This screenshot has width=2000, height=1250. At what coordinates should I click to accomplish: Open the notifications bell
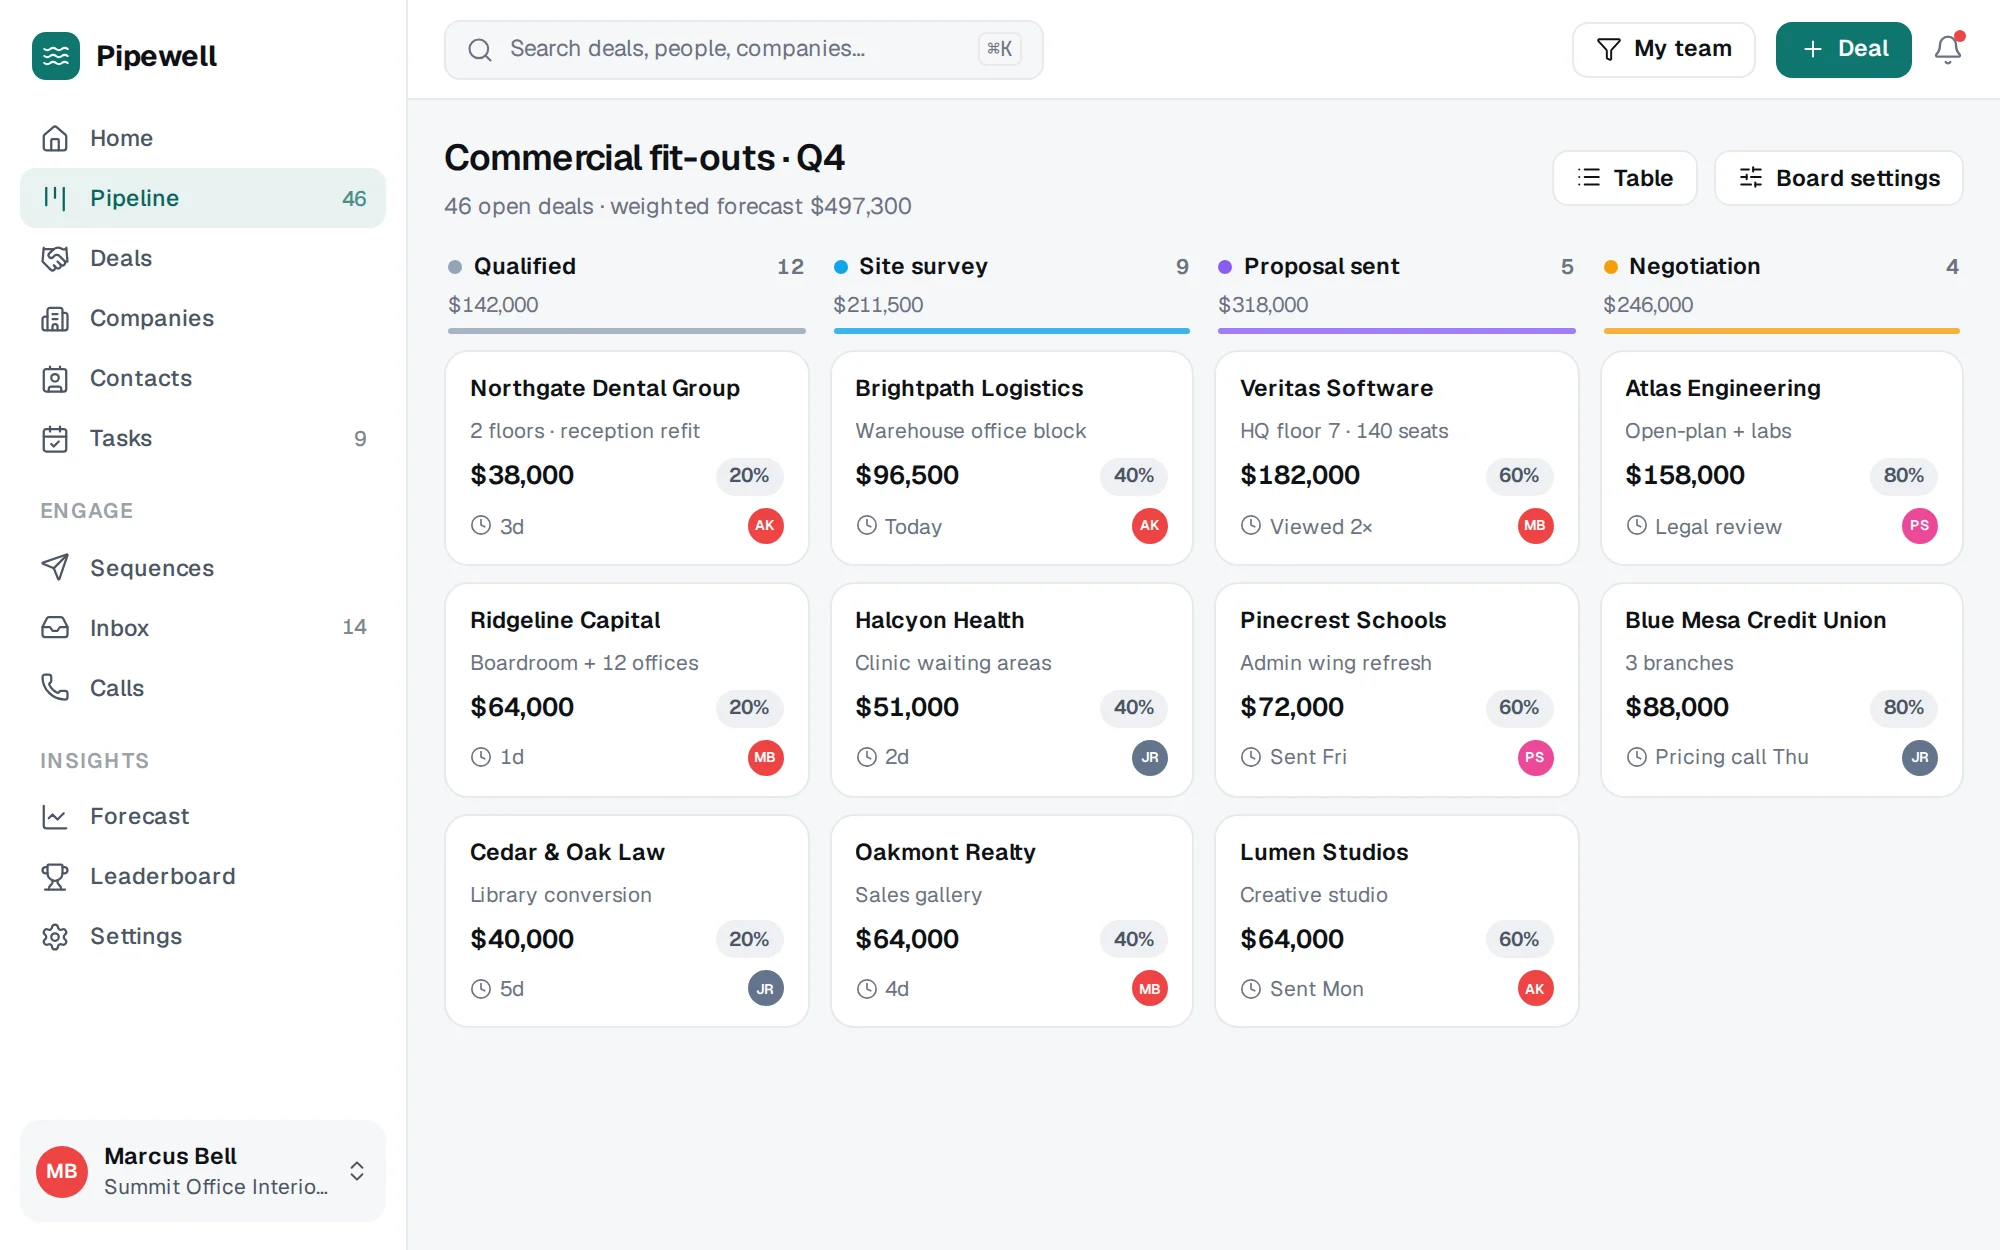click(x=1947, y=49)
